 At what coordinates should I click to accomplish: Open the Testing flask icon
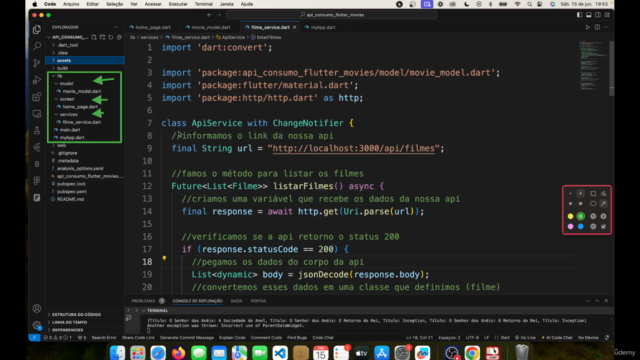[x=37, y=131]
